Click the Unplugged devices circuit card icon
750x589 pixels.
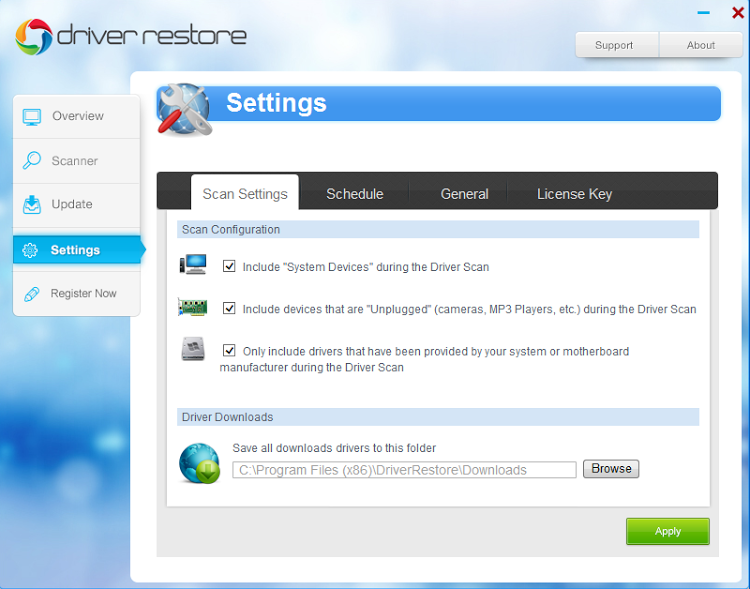tap(192, 307)
